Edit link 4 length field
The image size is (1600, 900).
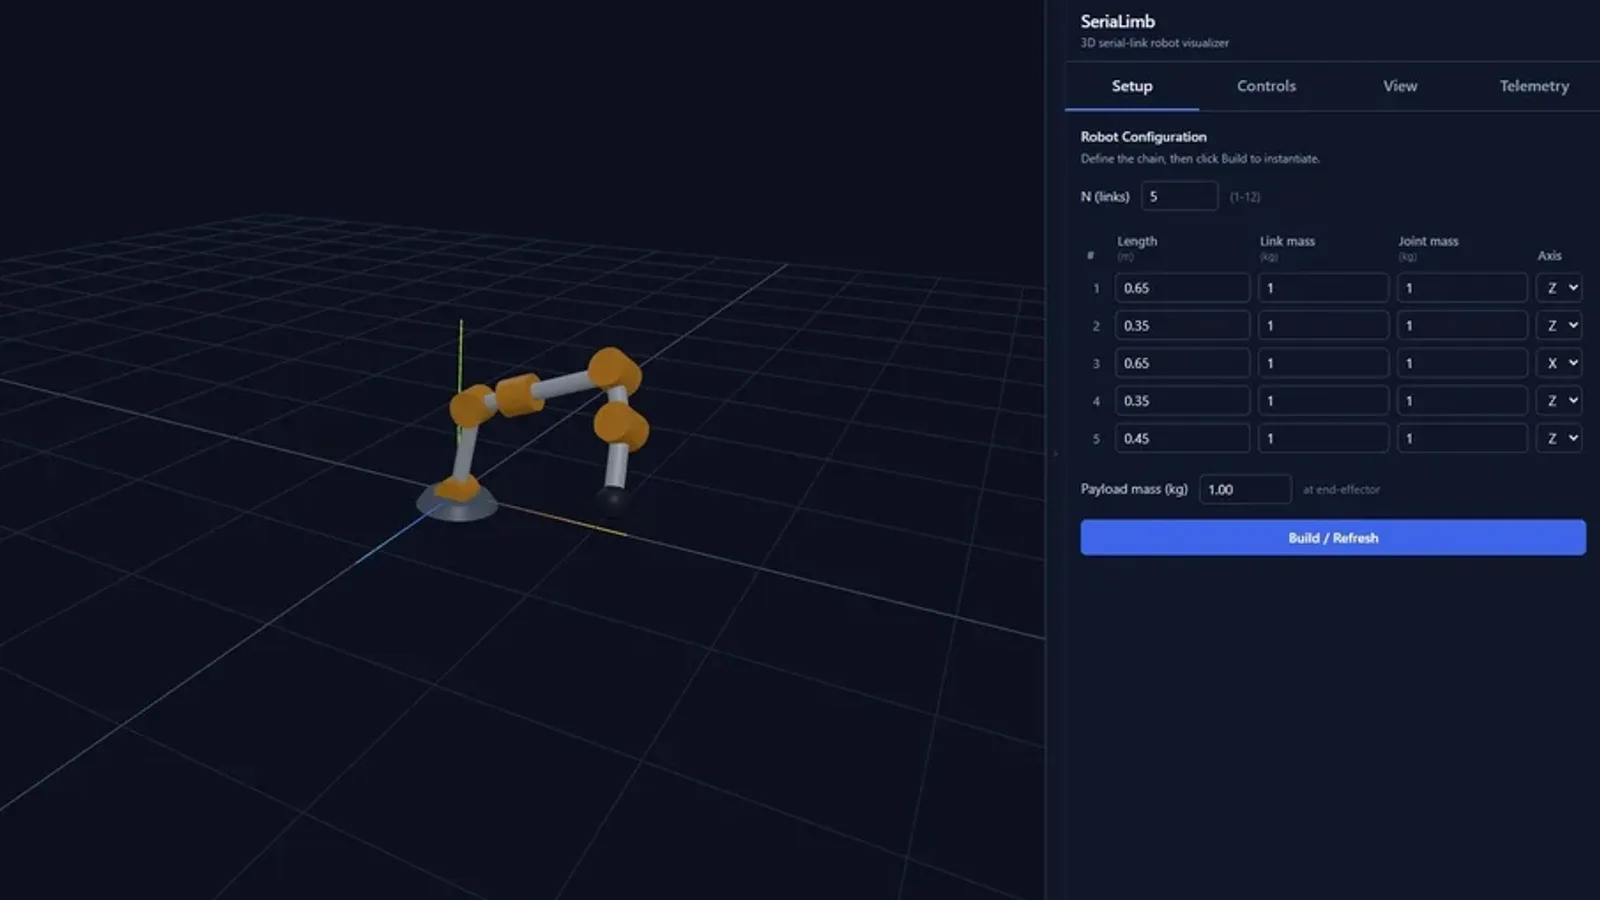tap(1182, 401)
